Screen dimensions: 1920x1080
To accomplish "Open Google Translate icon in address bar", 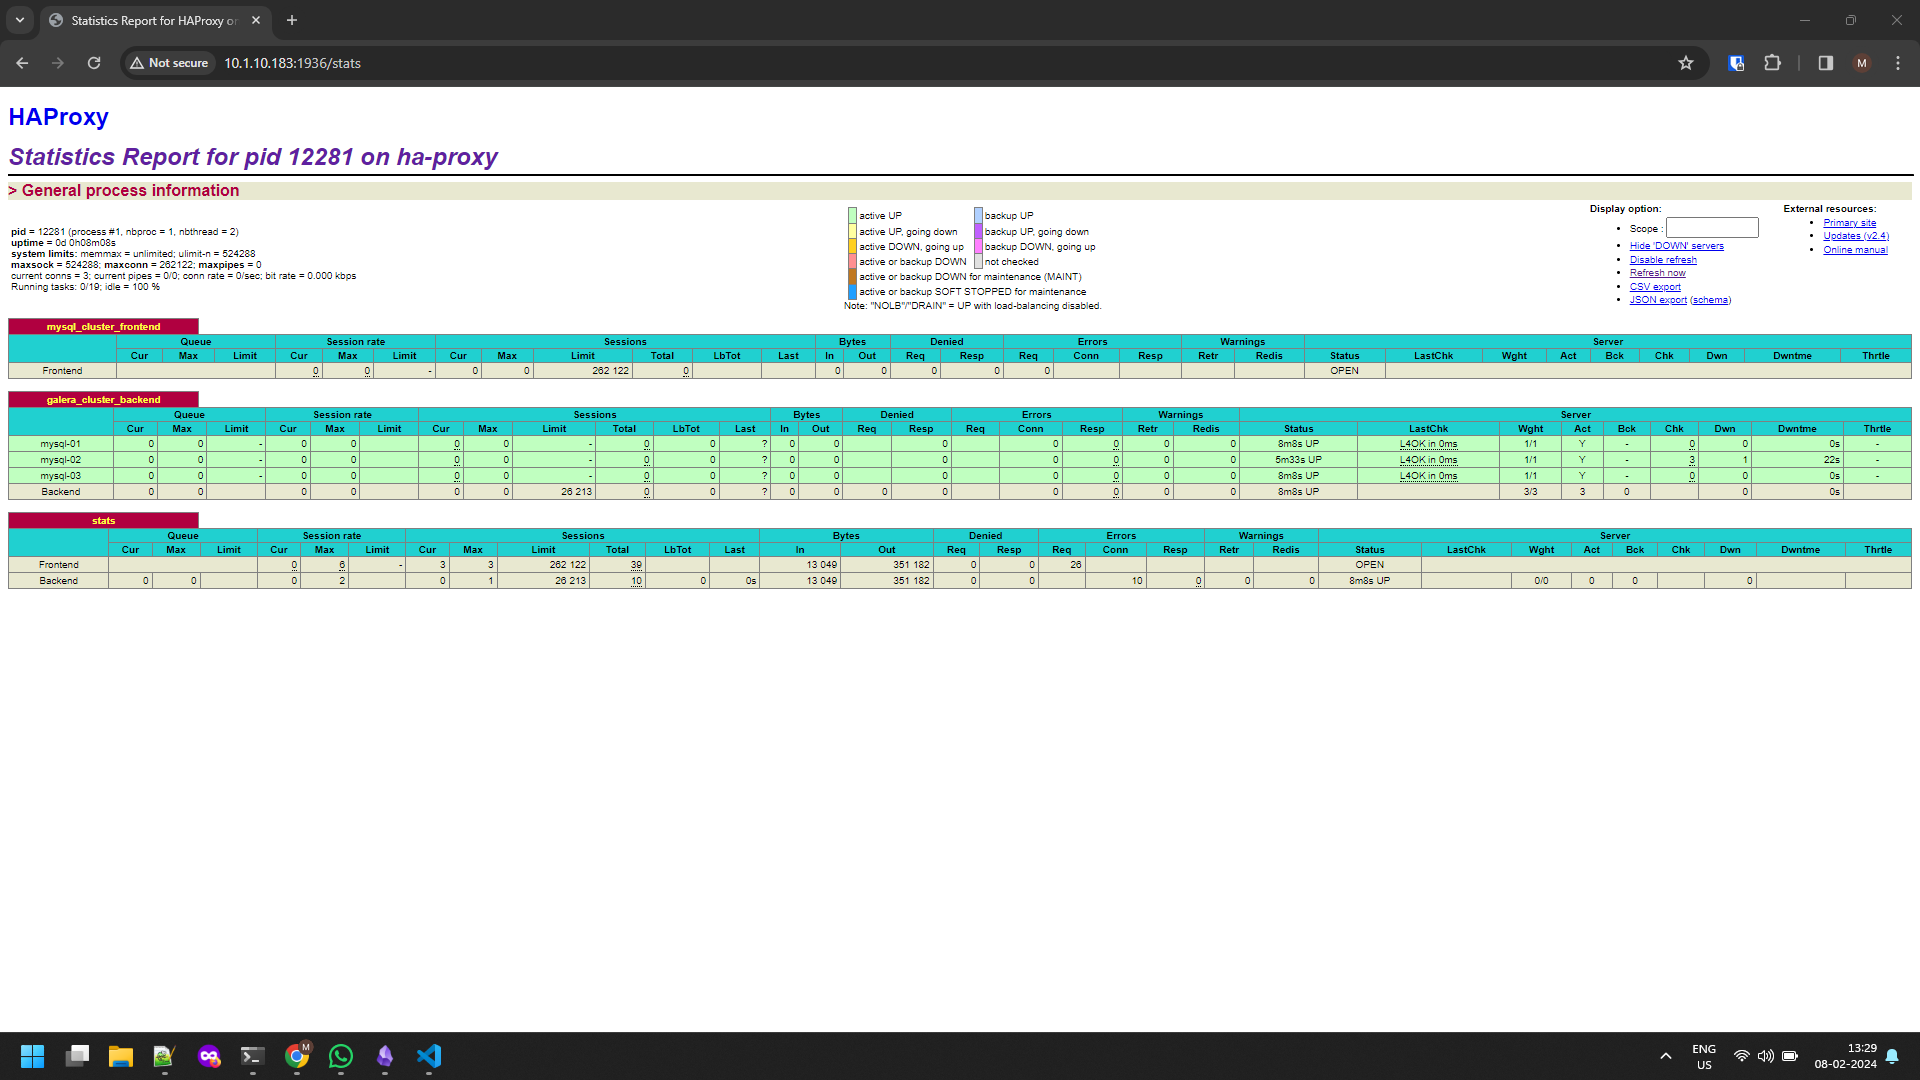I will pyautogui.click(x=1736, y=62).
